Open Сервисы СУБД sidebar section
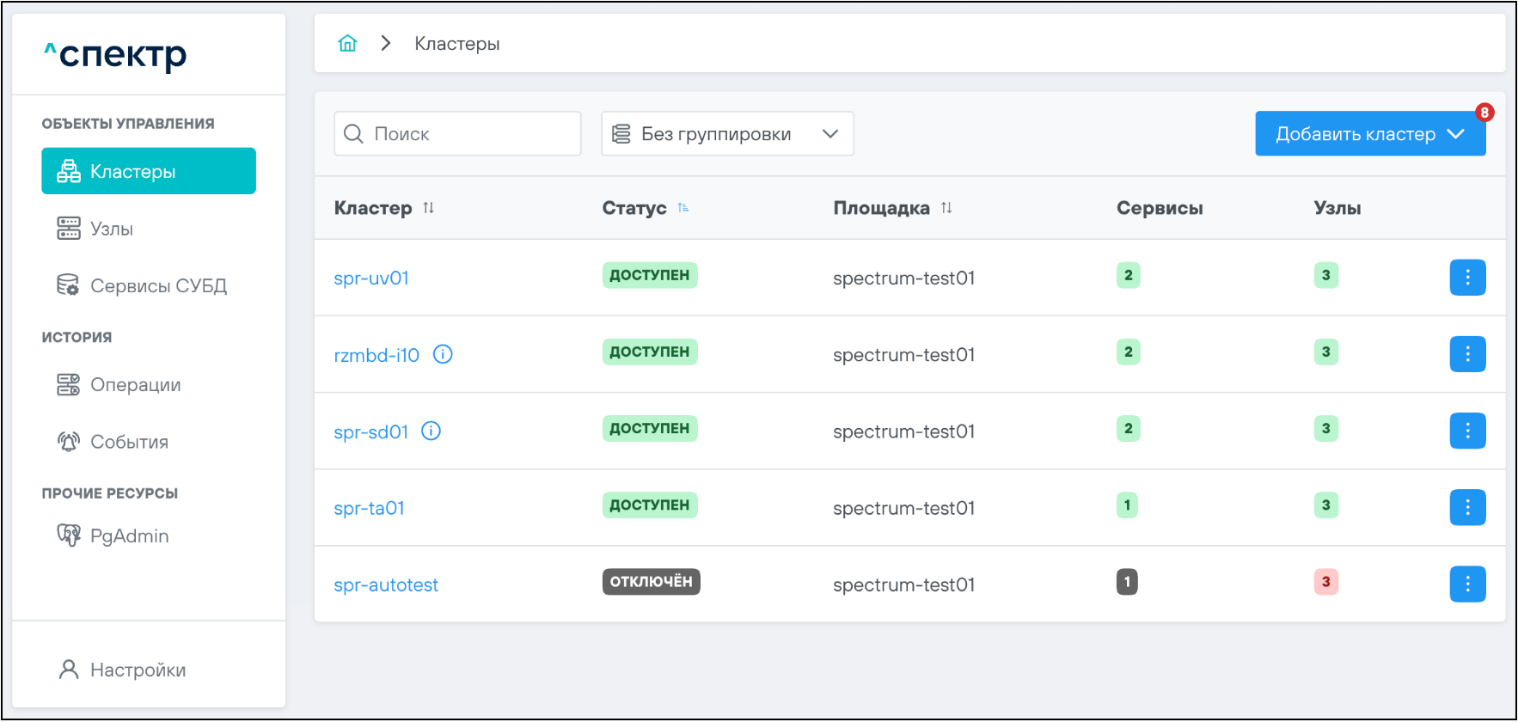The height and width of the screenshot is (722, 1518). coord(157,286)
